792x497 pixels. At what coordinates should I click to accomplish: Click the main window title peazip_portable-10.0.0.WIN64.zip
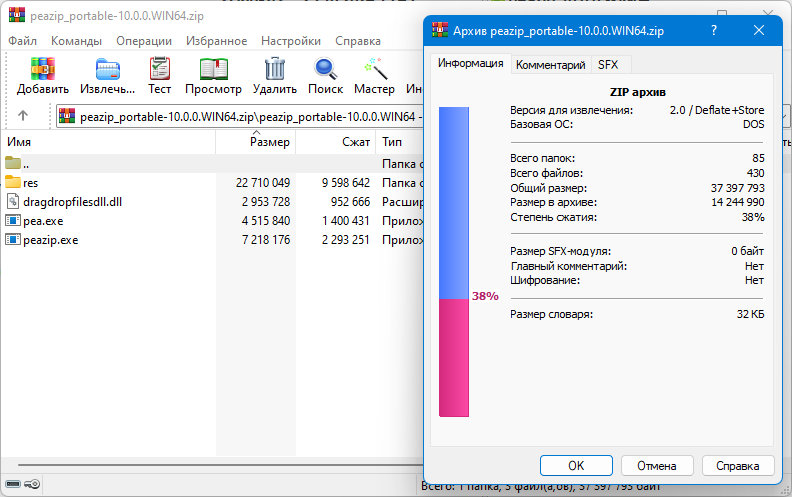pos(117,16)
